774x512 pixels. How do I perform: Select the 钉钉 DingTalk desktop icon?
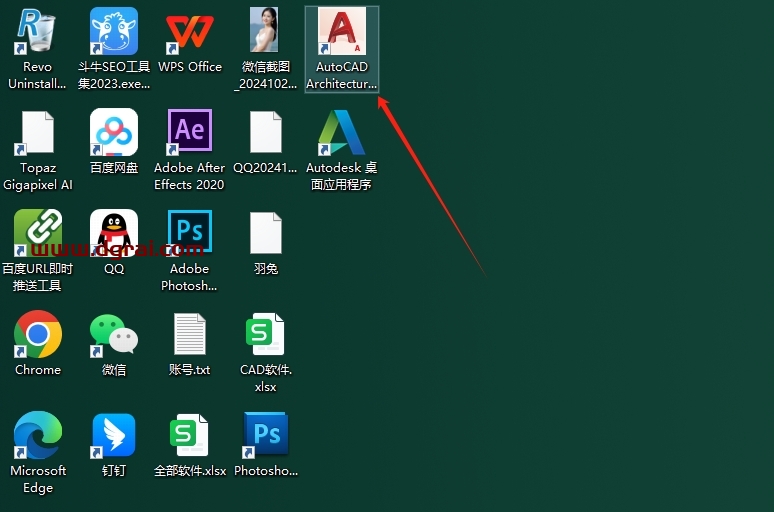(x=114, y=435)
